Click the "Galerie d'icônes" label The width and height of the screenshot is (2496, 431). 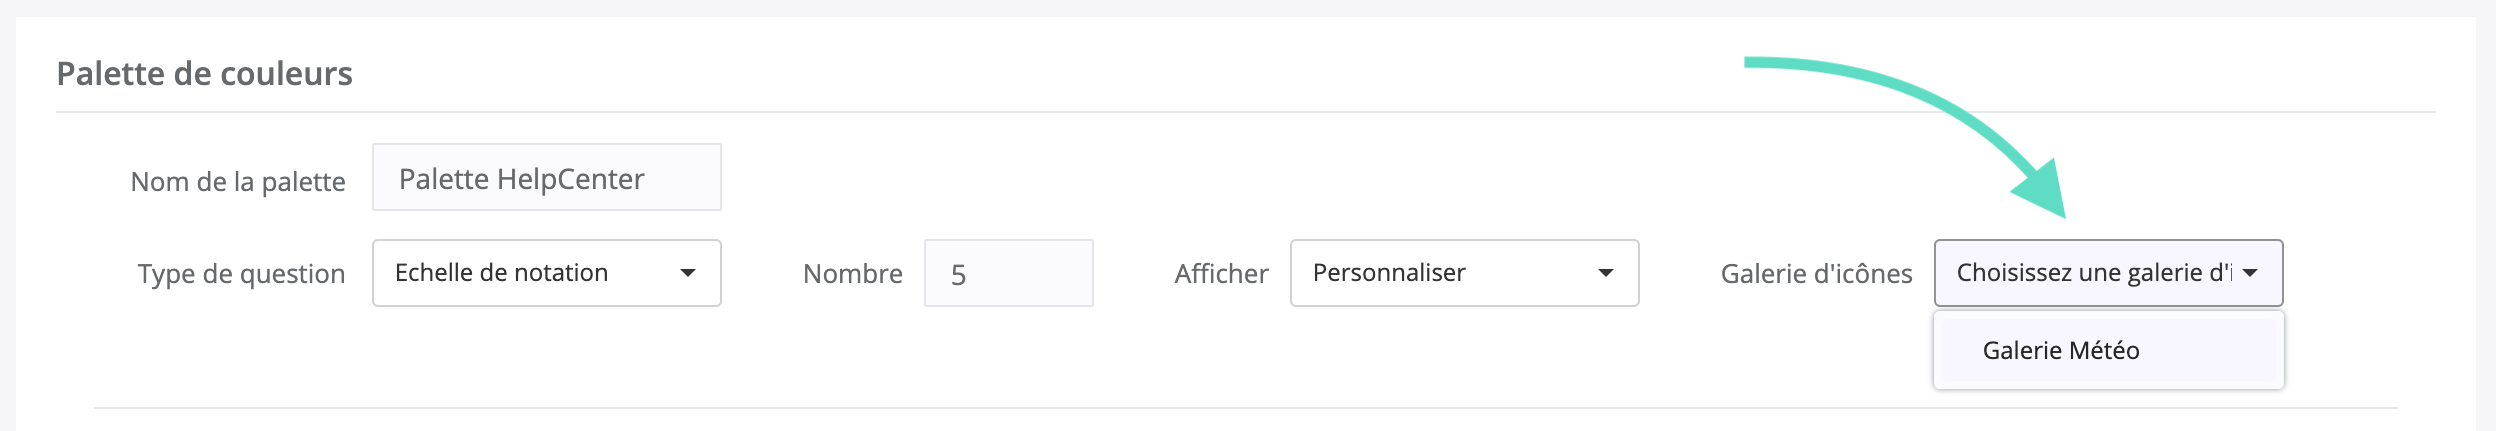tap(1816, 274)
